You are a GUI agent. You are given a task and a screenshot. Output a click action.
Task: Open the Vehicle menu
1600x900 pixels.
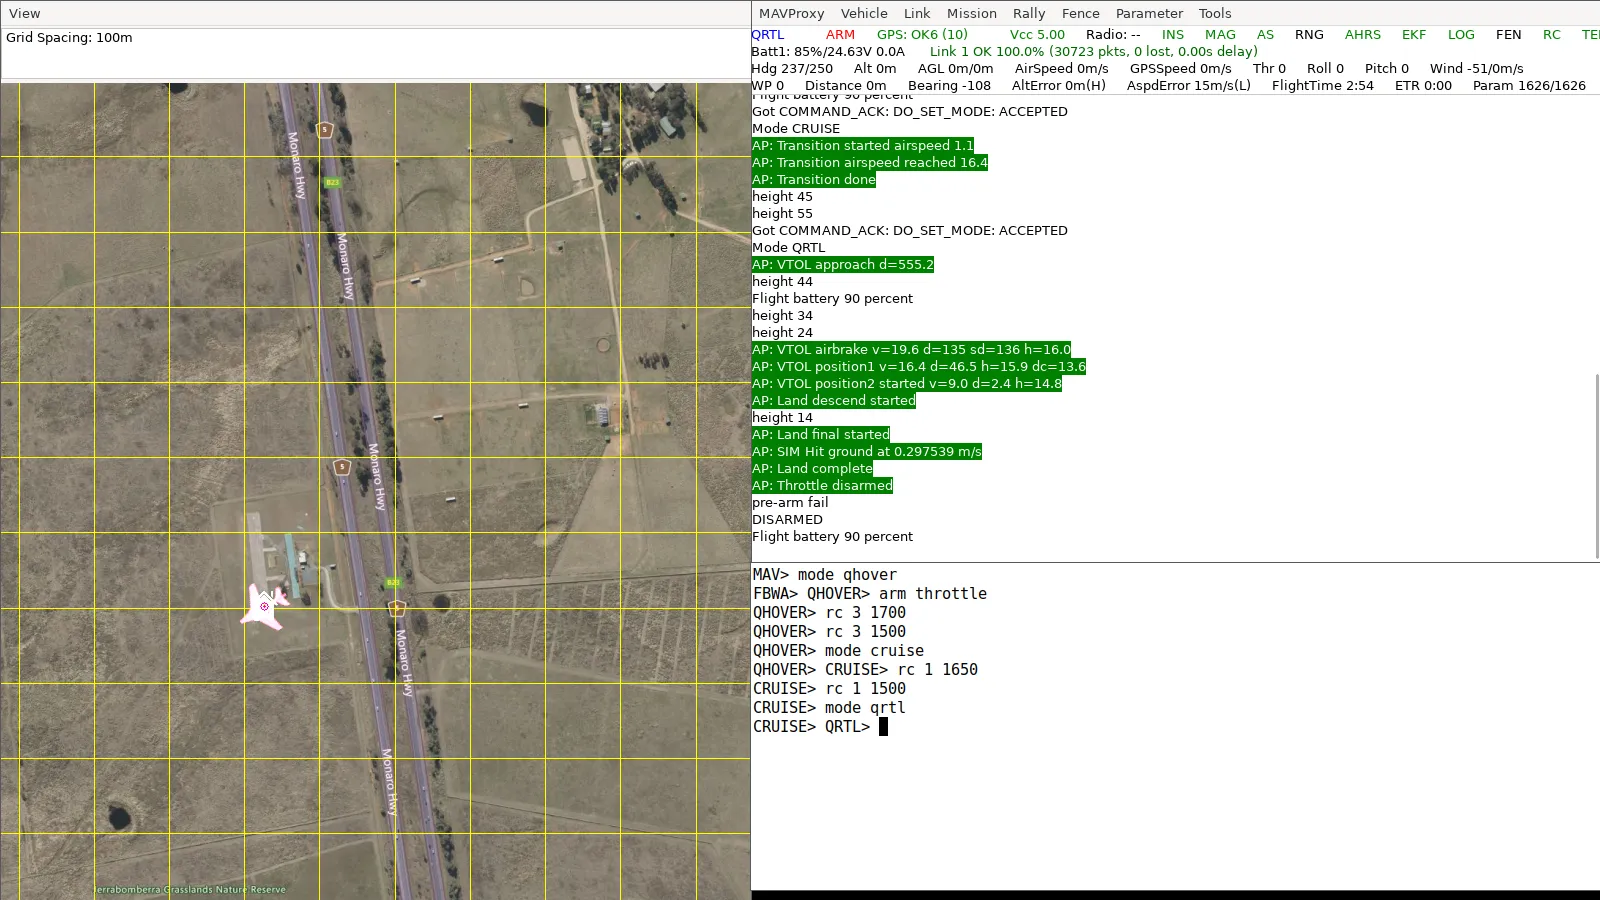(864, 13)
